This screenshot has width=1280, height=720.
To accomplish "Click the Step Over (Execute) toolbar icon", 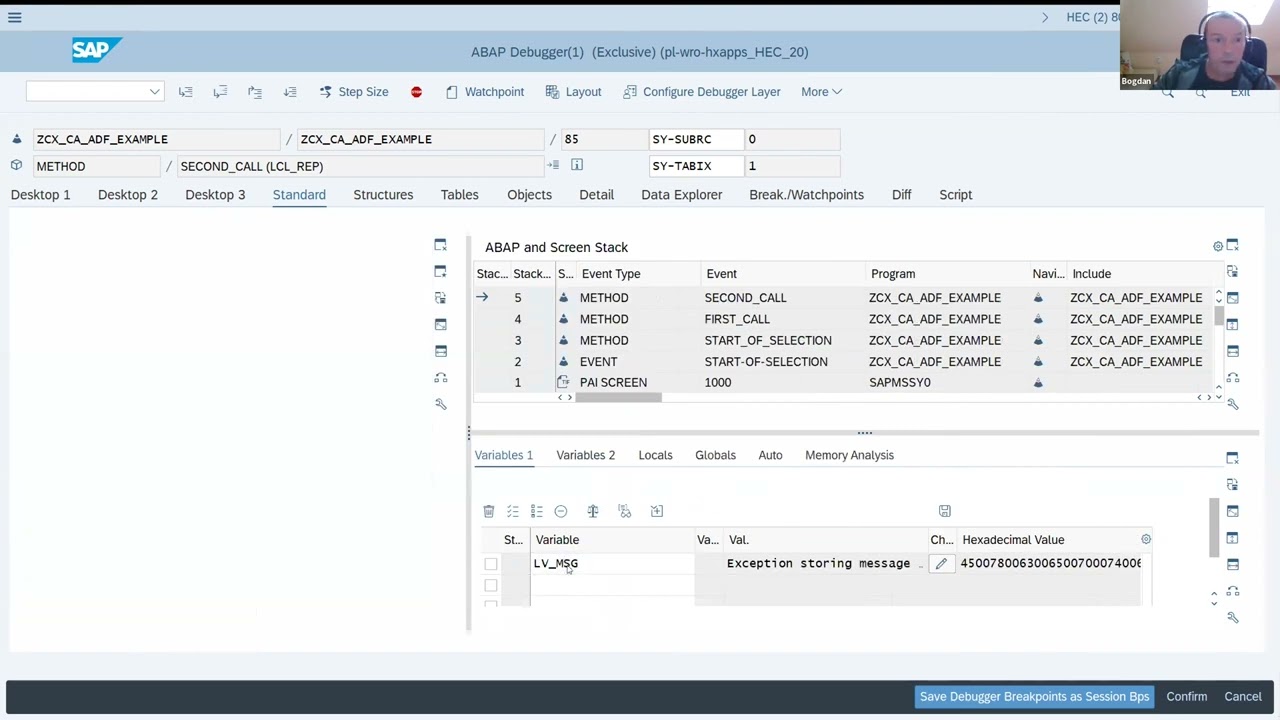I will pos(220,92).
